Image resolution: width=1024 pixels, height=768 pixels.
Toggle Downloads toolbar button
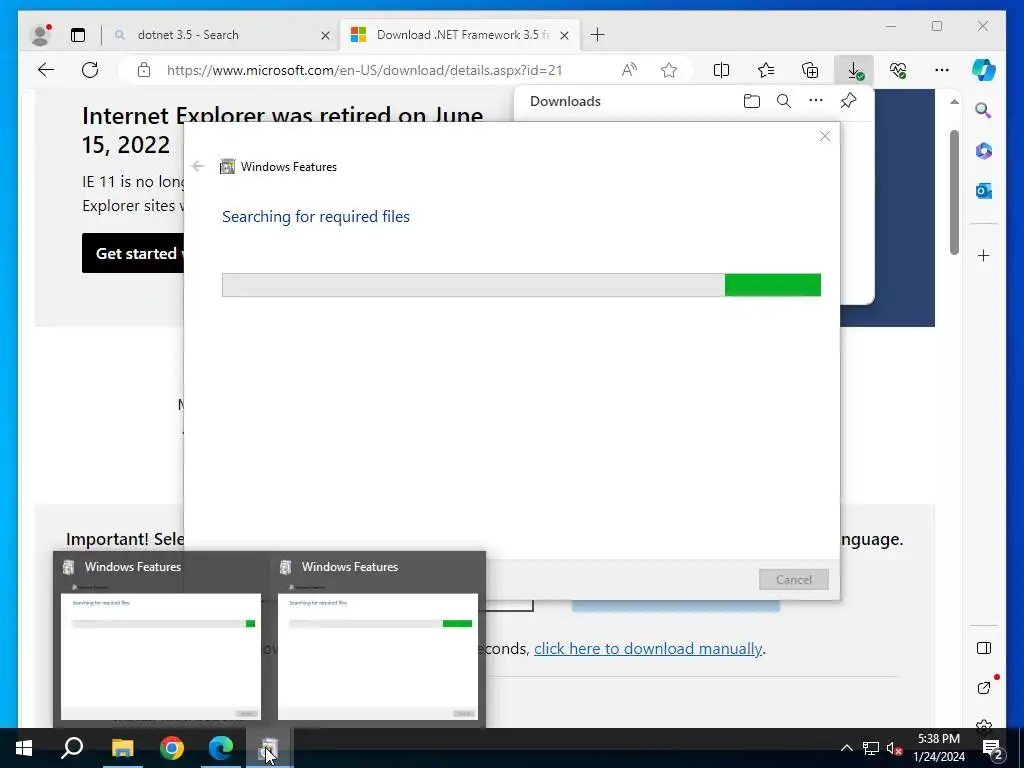tap(854, 70)
